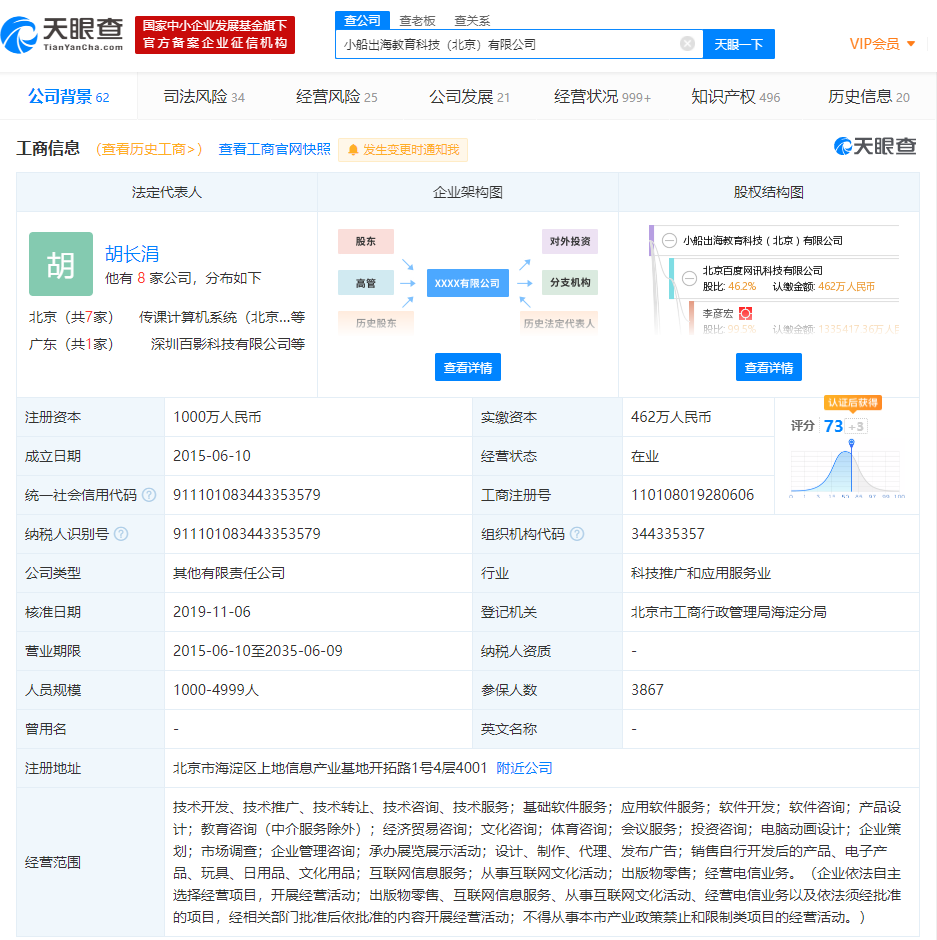Click the 企业架构图 column header
This screenshot has width=937, height=940.
click(x=468, y=192)
